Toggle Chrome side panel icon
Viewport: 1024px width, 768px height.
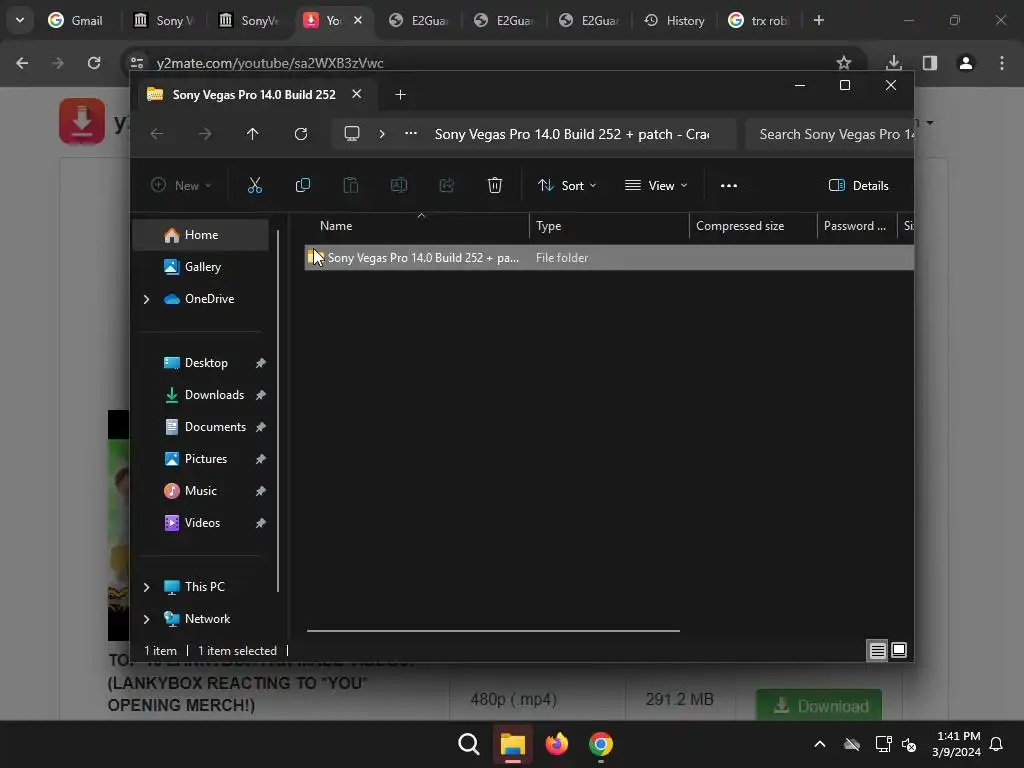(930, 63)
